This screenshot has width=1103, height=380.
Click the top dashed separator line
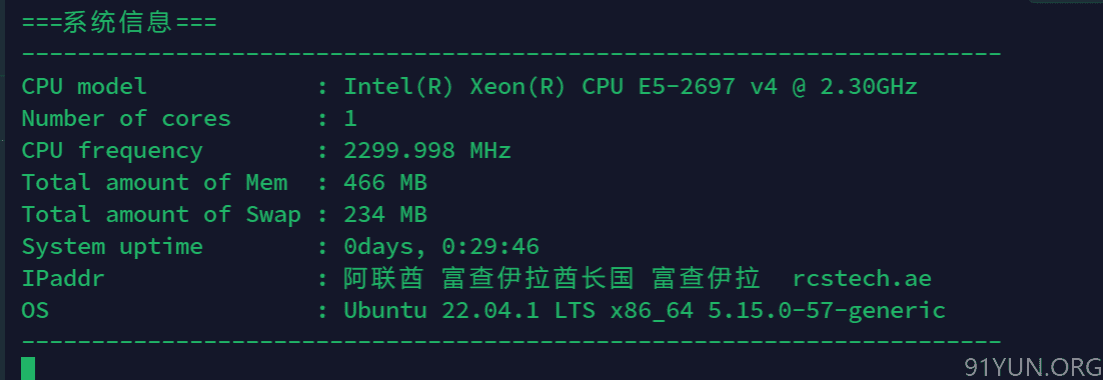point(511,54)
